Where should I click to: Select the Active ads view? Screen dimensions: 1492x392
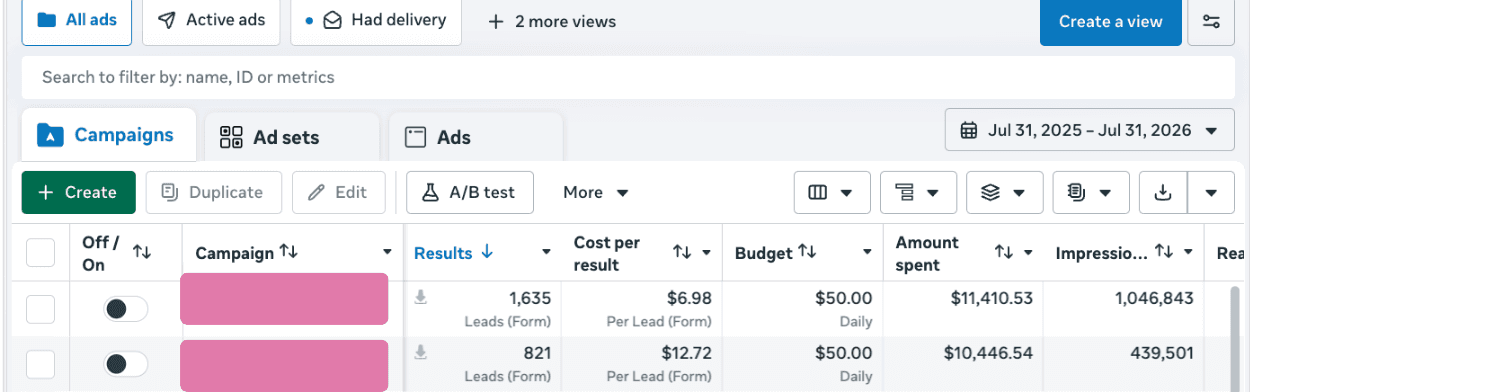coord(211,21)
